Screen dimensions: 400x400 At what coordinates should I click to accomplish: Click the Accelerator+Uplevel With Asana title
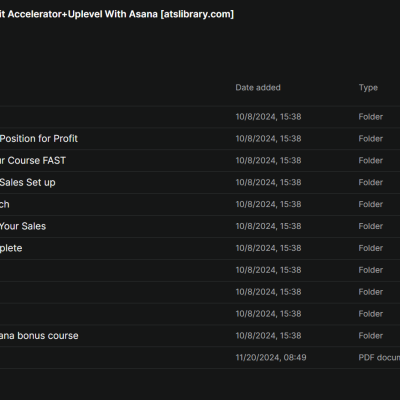(117, 14)
